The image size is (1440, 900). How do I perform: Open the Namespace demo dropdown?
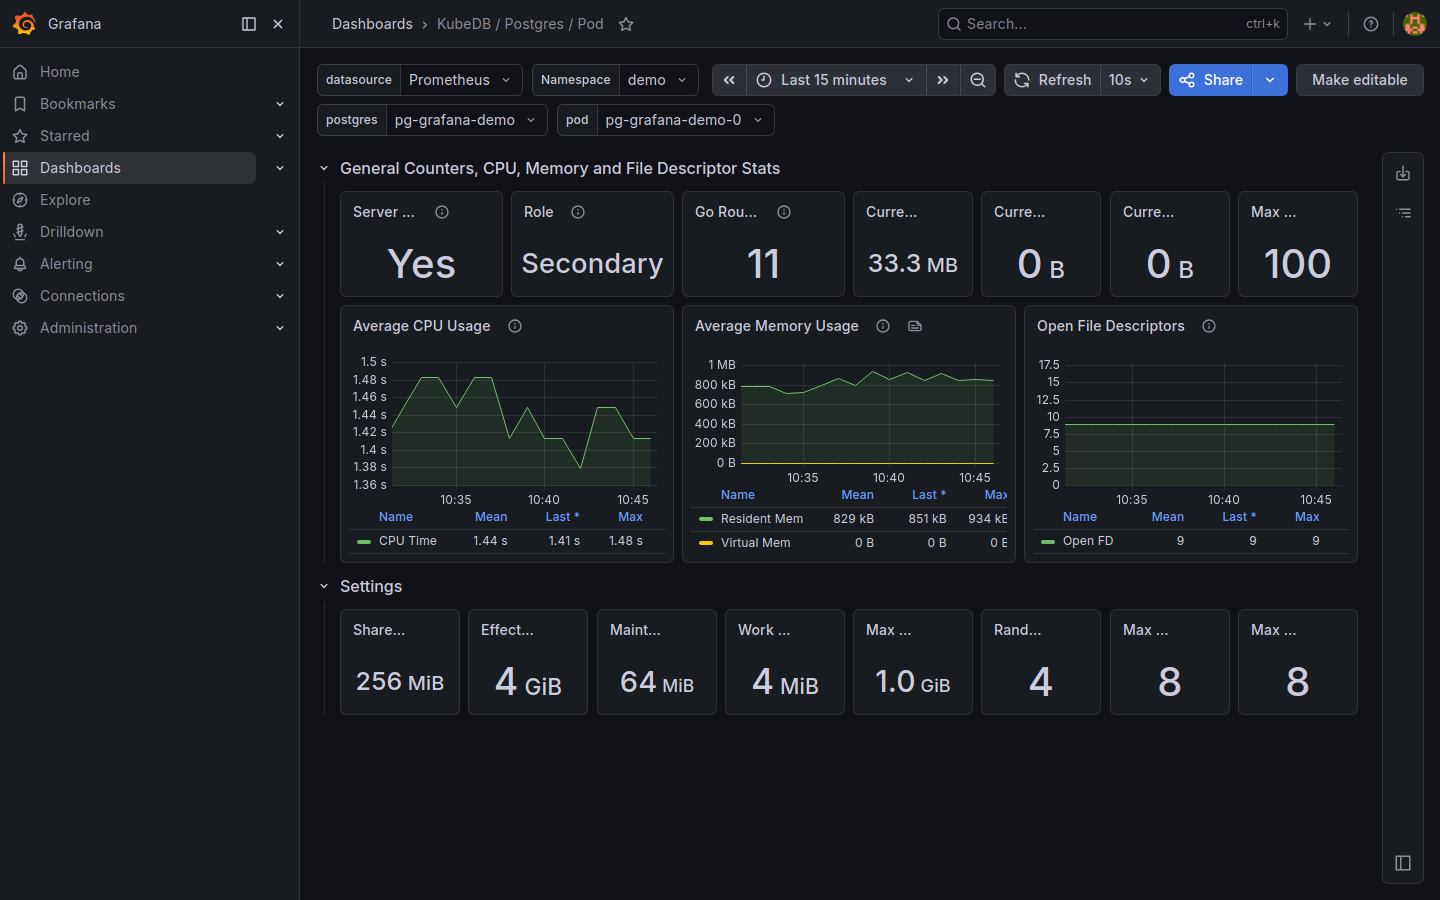coord(658,80)
